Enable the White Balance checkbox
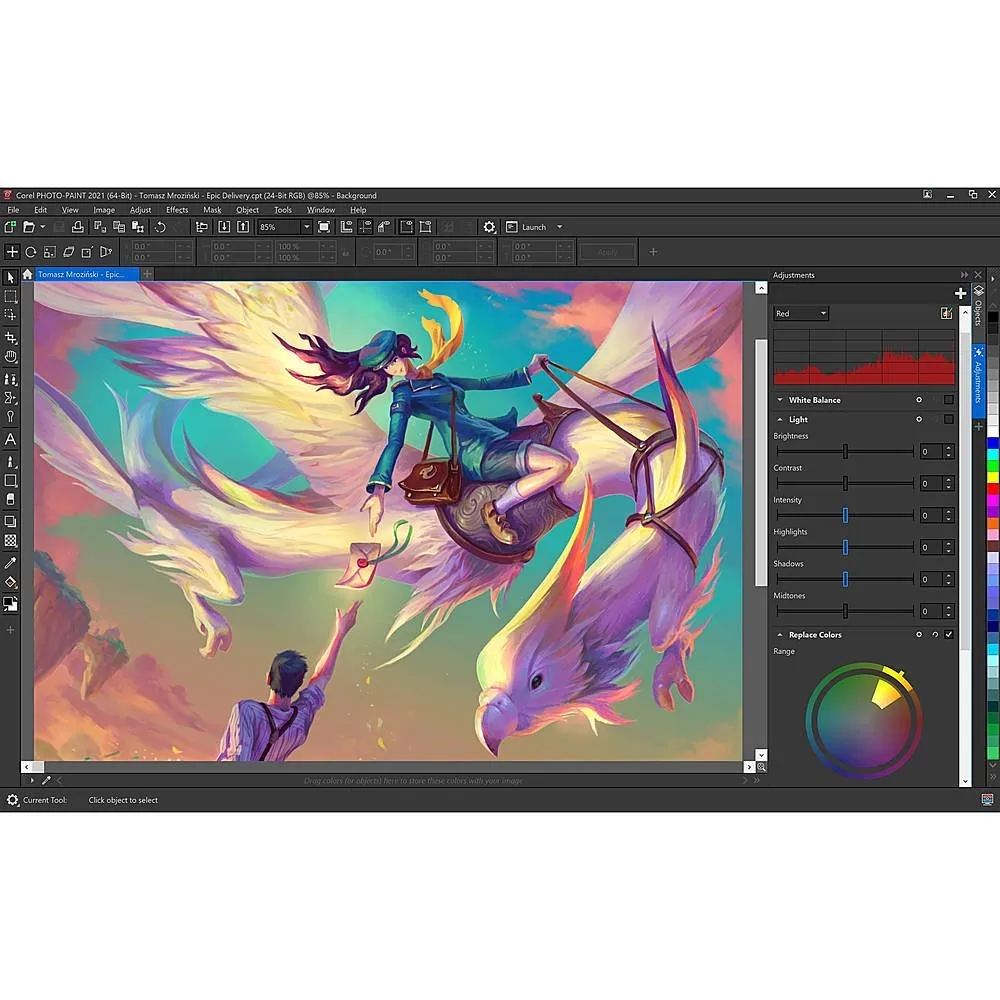The image size is (1000, 1000). (949, 400)
